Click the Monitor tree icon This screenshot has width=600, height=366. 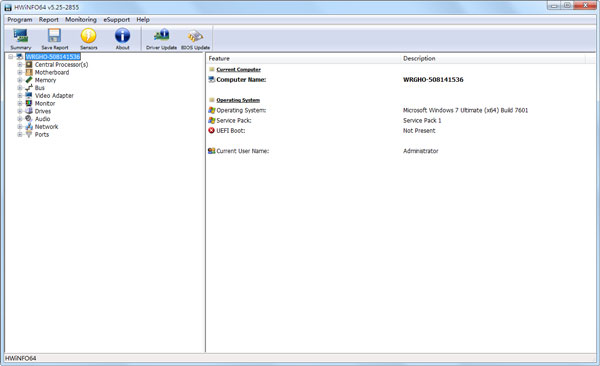coord(29,103)
